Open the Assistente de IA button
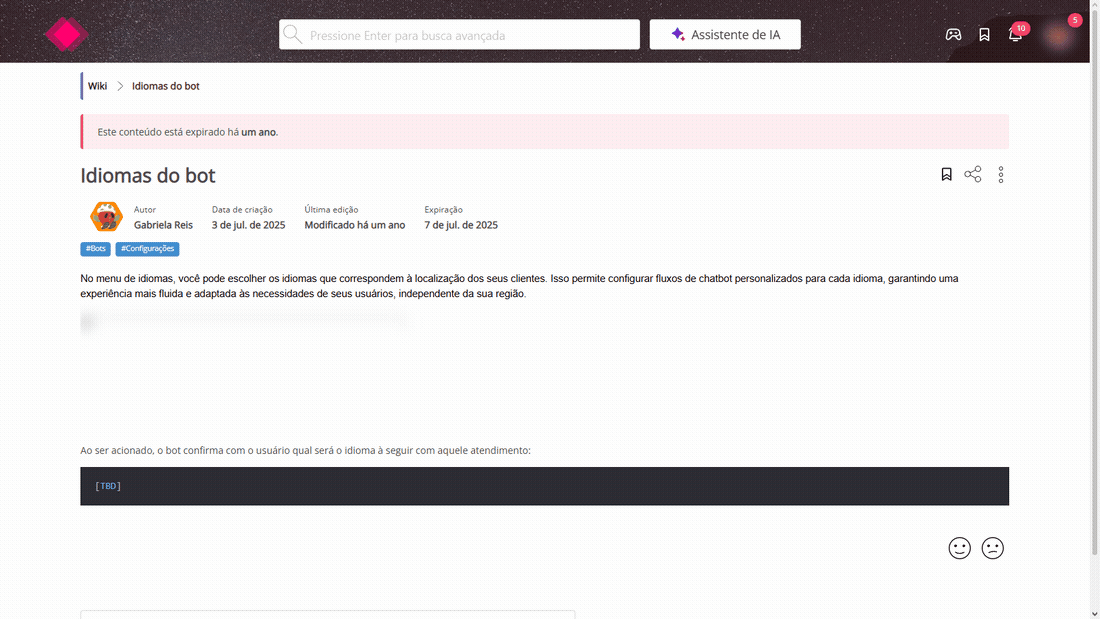1100x619 pixels. [725, 34]
